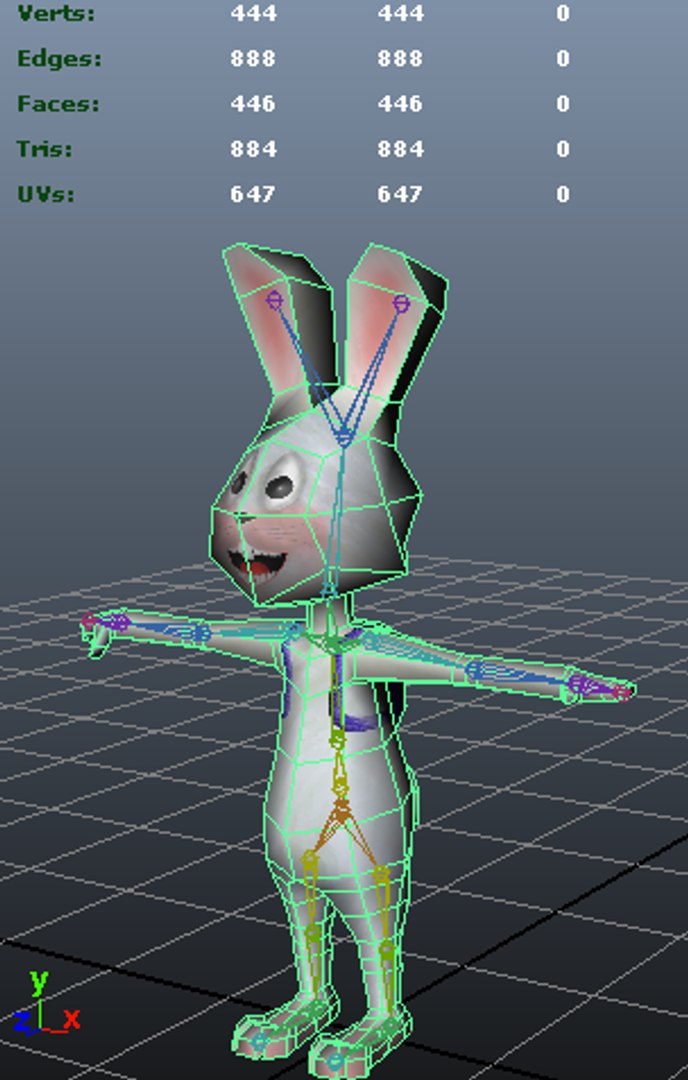This screenshot has height=1080, width=688.
Task: Click the Edges count 888 in first column
Action: 253,59
